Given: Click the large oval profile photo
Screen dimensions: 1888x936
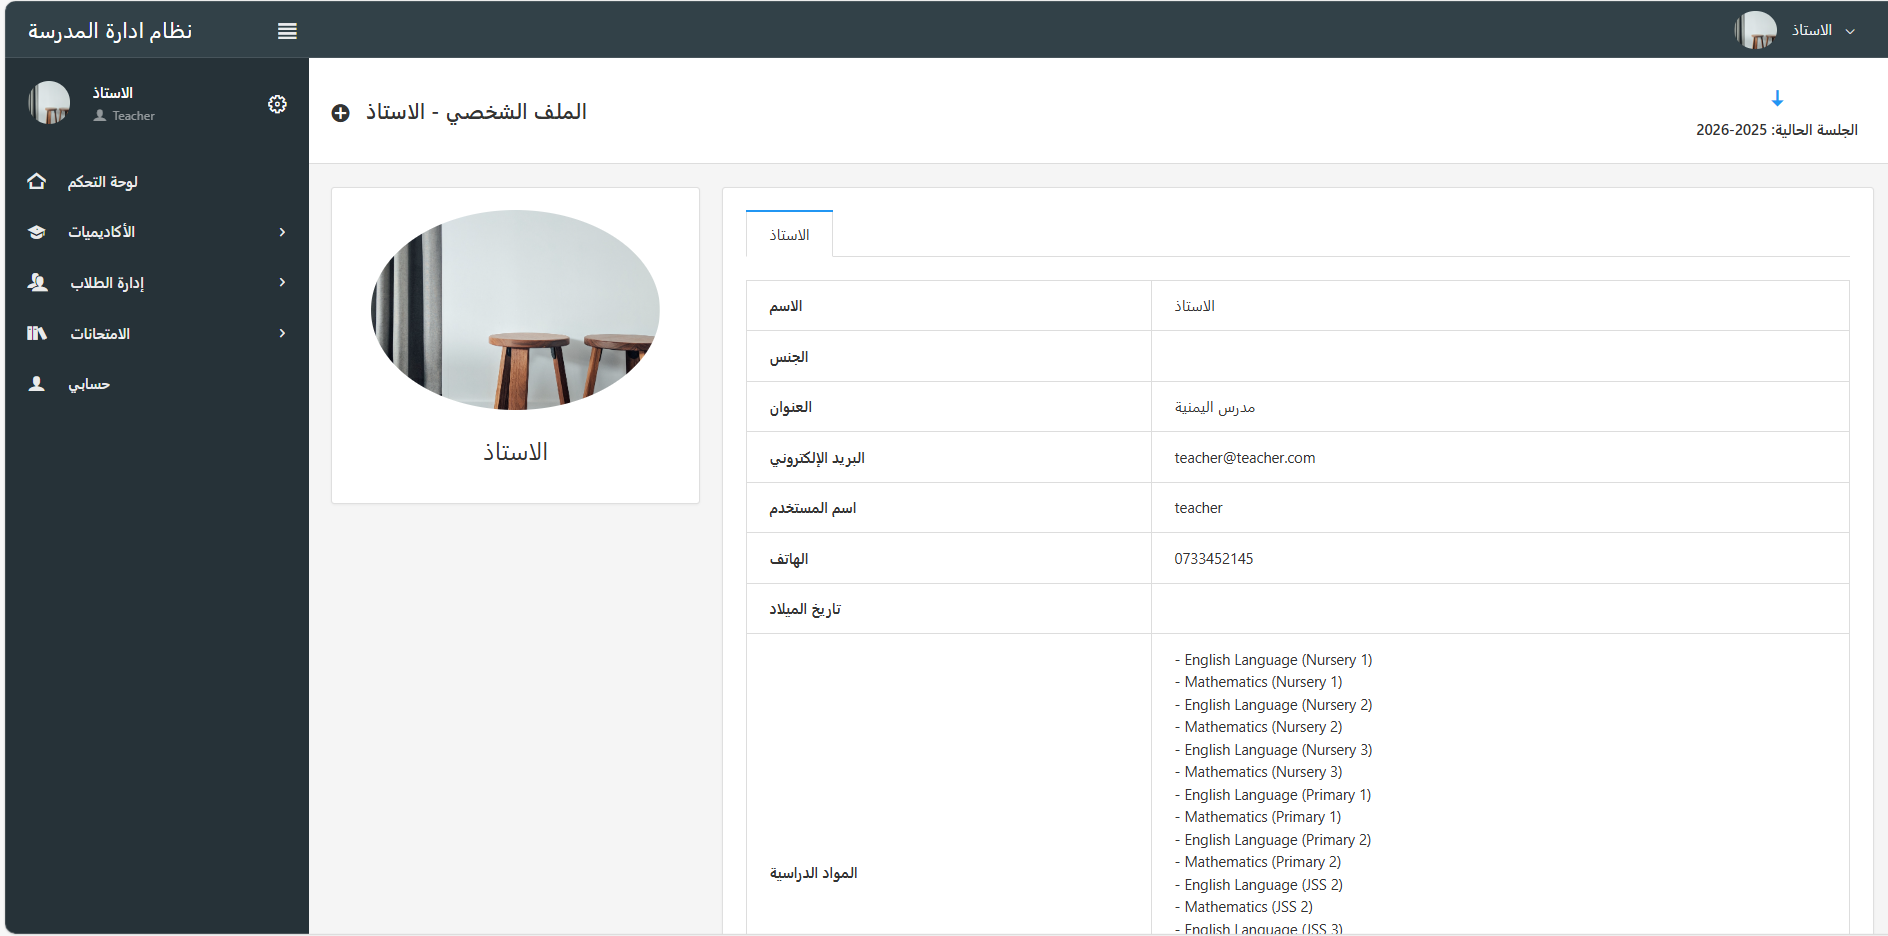Looking at the screenshot, I should click(515, 310).
